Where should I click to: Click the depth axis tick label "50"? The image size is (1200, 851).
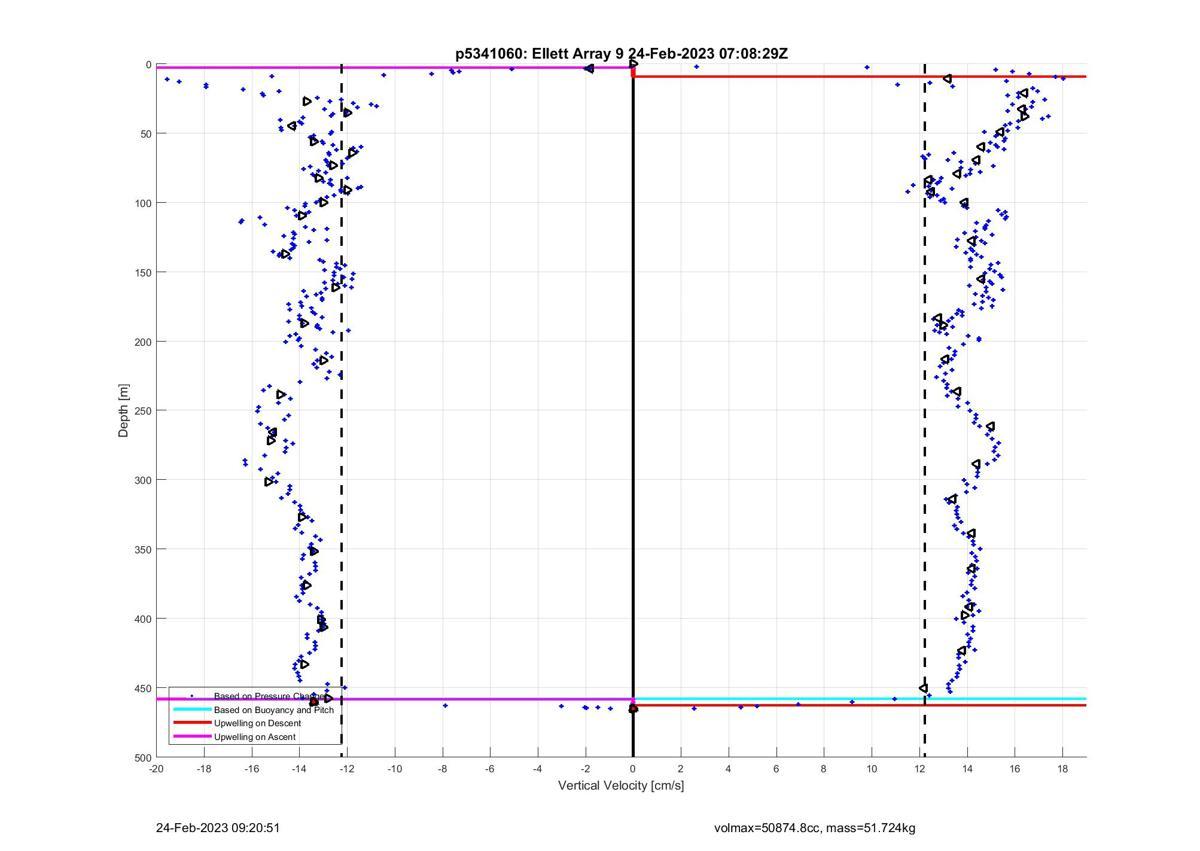[145, 134]
